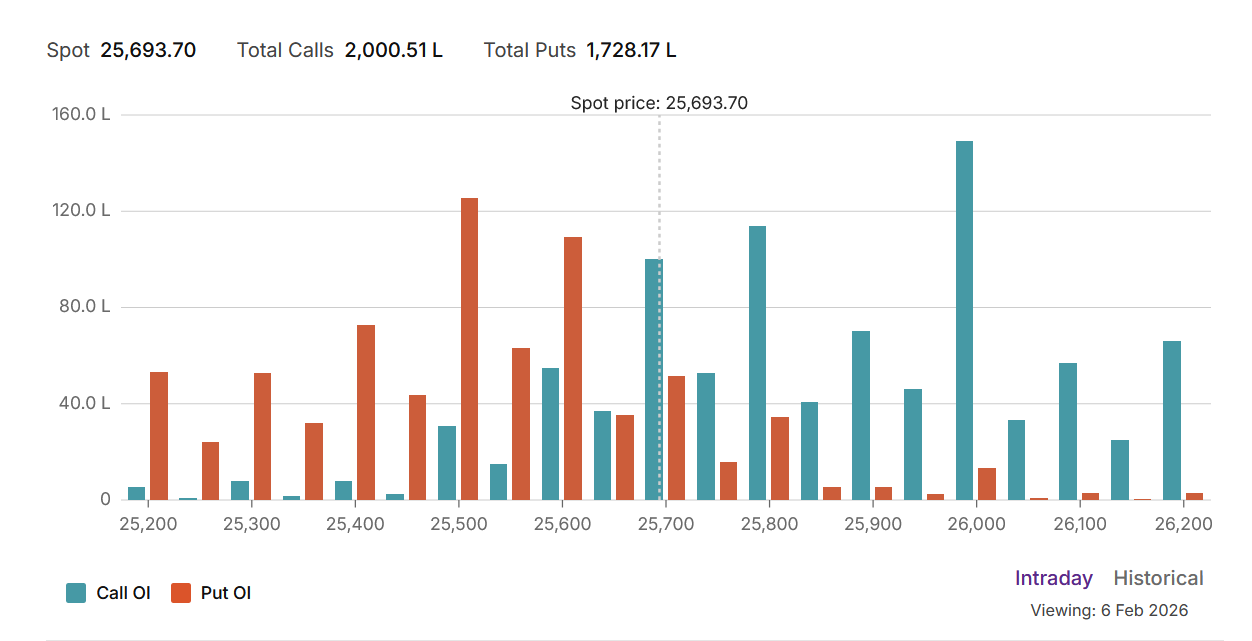Click the Put OI orange legend swatch

click(x=181, y=593)
